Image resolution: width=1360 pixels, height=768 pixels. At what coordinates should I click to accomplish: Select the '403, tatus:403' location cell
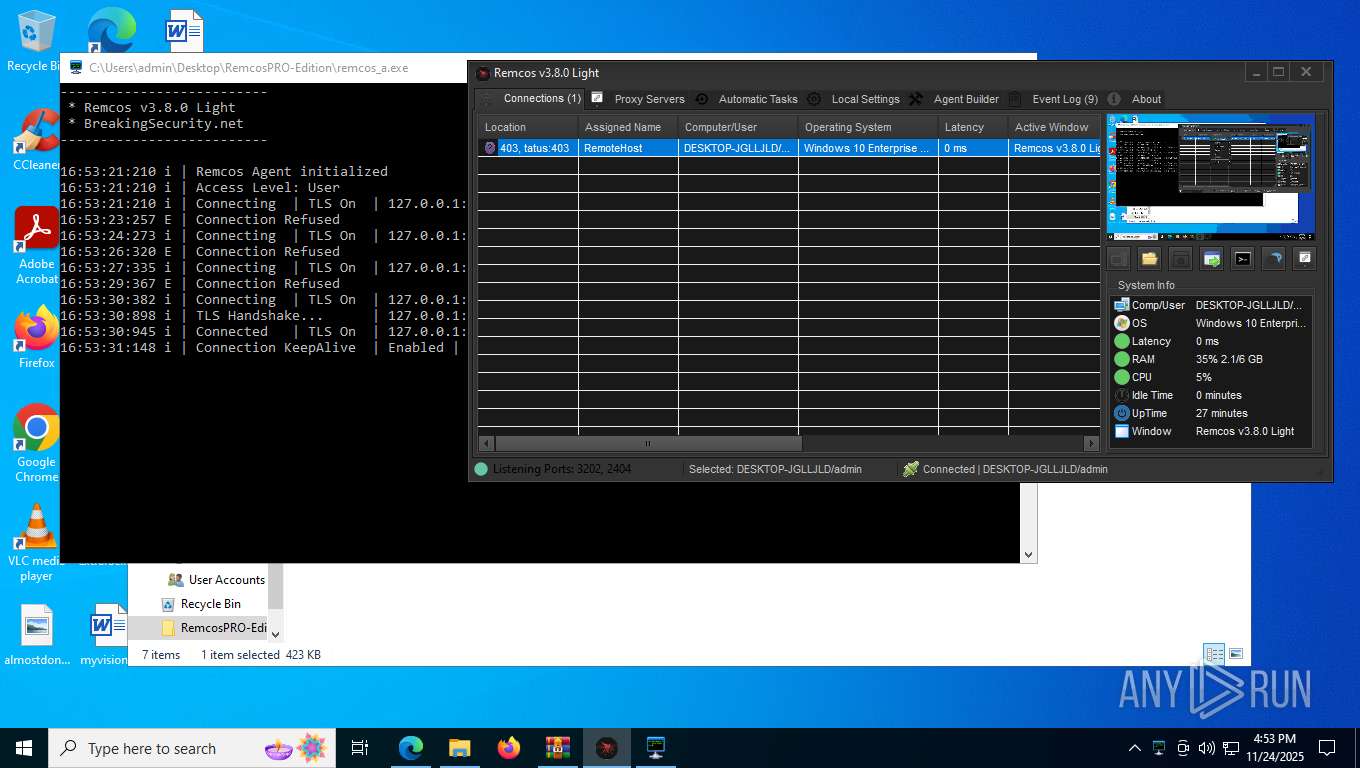pos(528,148)
